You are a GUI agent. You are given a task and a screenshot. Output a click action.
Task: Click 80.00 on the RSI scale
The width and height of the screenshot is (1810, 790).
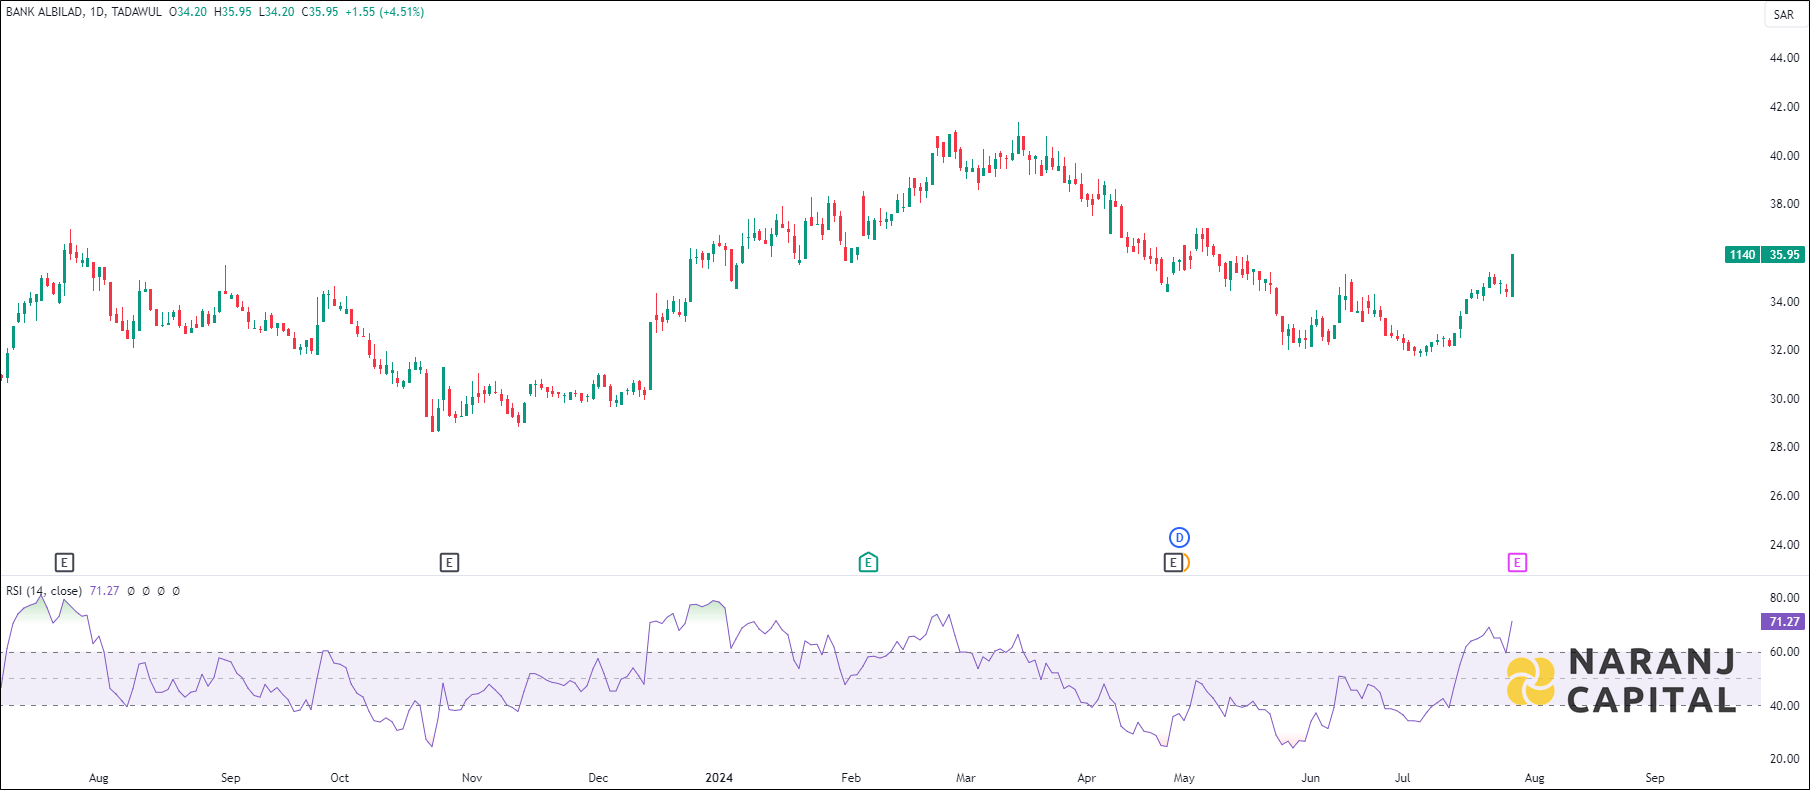(x=1784, y=598)
